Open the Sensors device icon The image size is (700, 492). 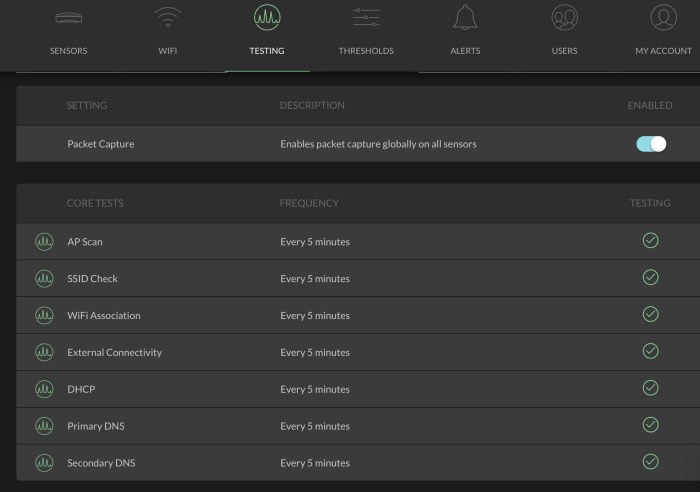coord(68,18)
